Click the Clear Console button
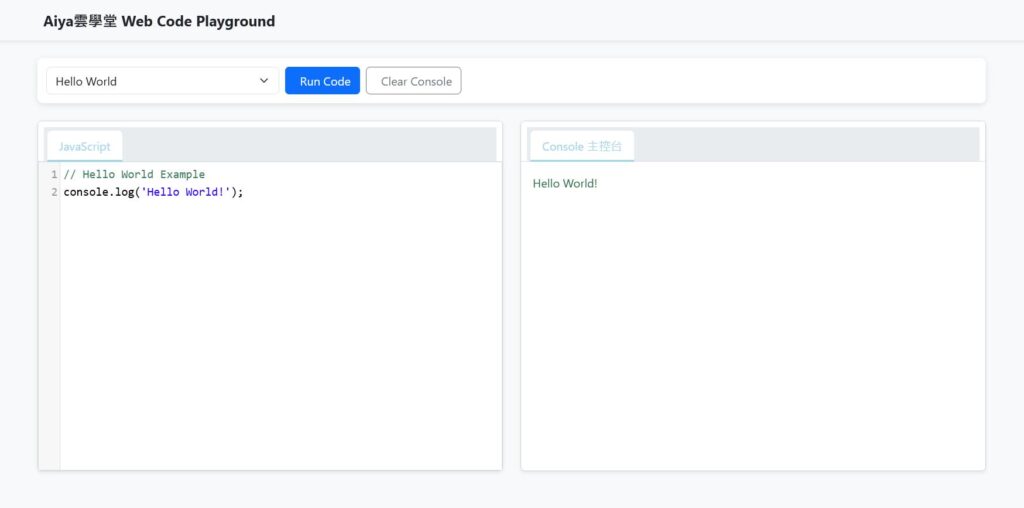This screenshot has height=508, width=1024. (x=413, y=81)
